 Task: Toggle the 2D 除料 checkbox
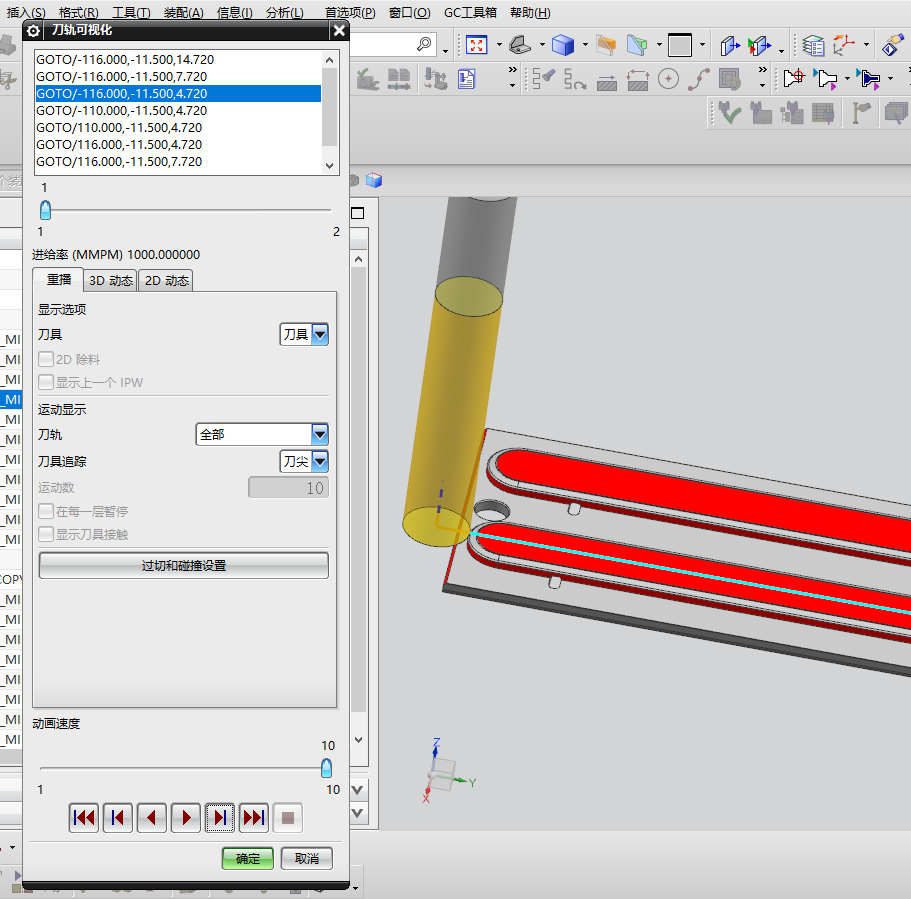pyautogui.click(x=46, y=359)
